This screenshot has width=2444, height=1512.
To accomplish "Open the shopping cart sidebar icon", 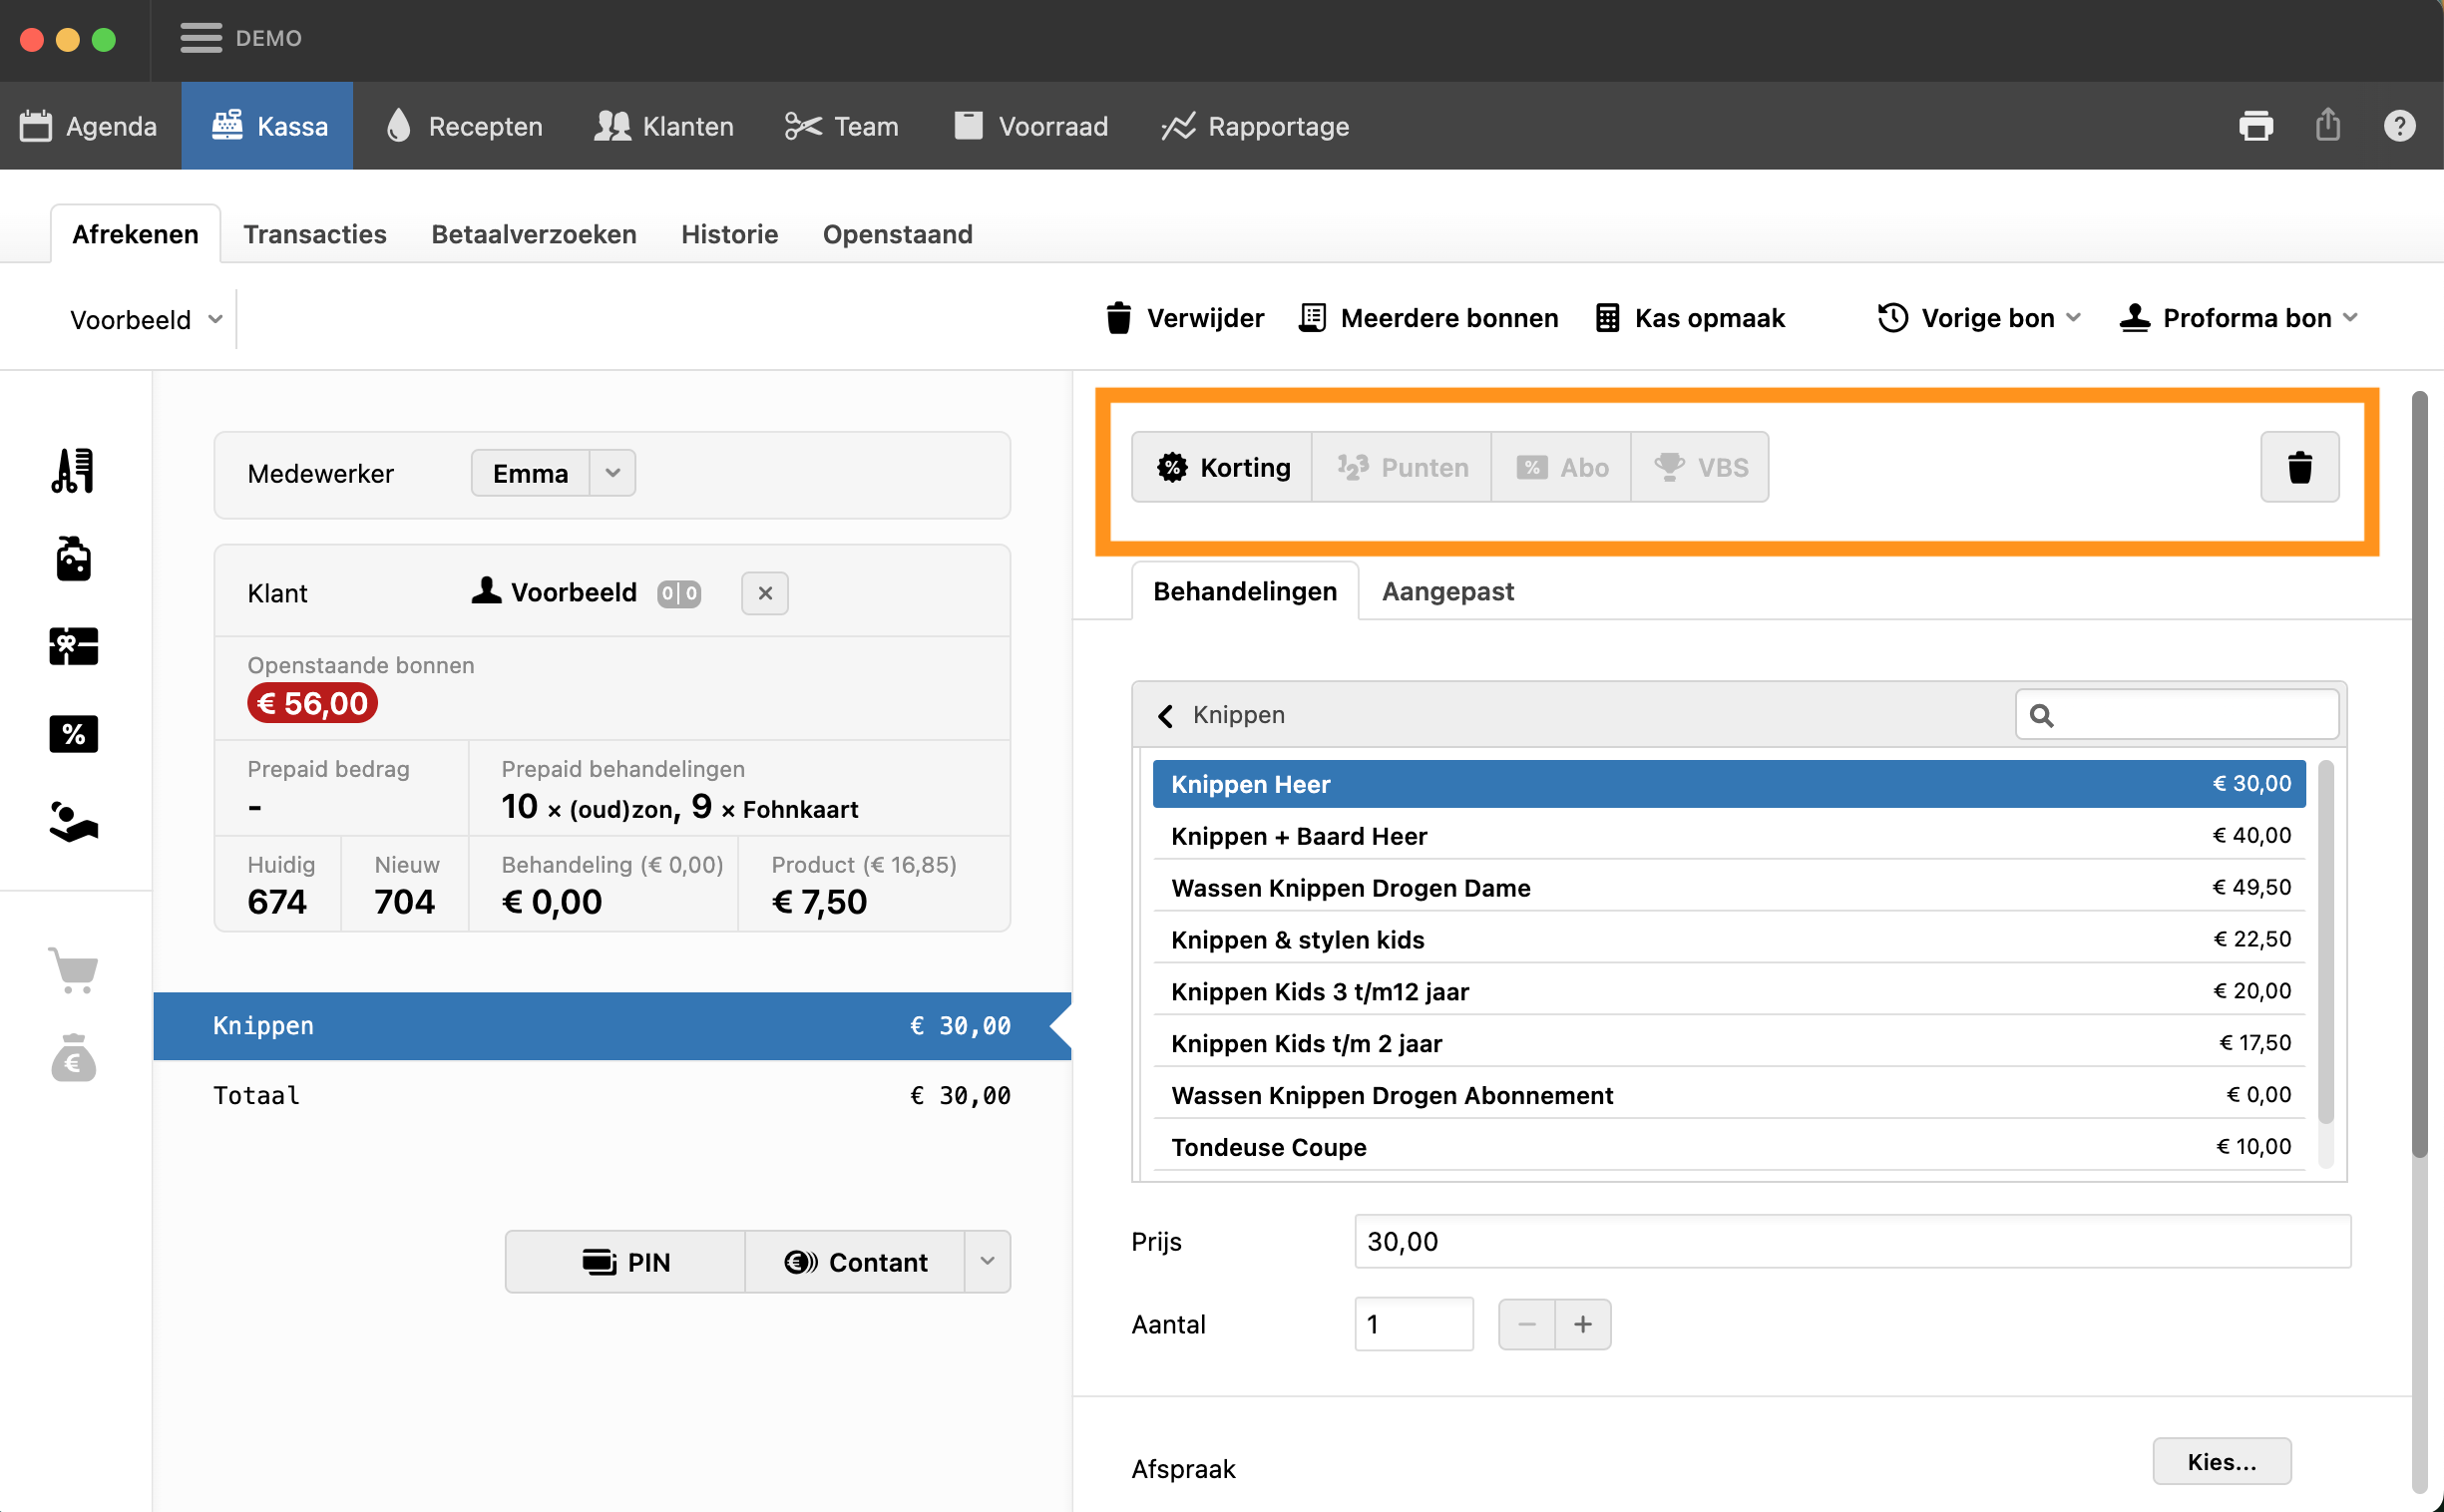I will coord(73,969).
